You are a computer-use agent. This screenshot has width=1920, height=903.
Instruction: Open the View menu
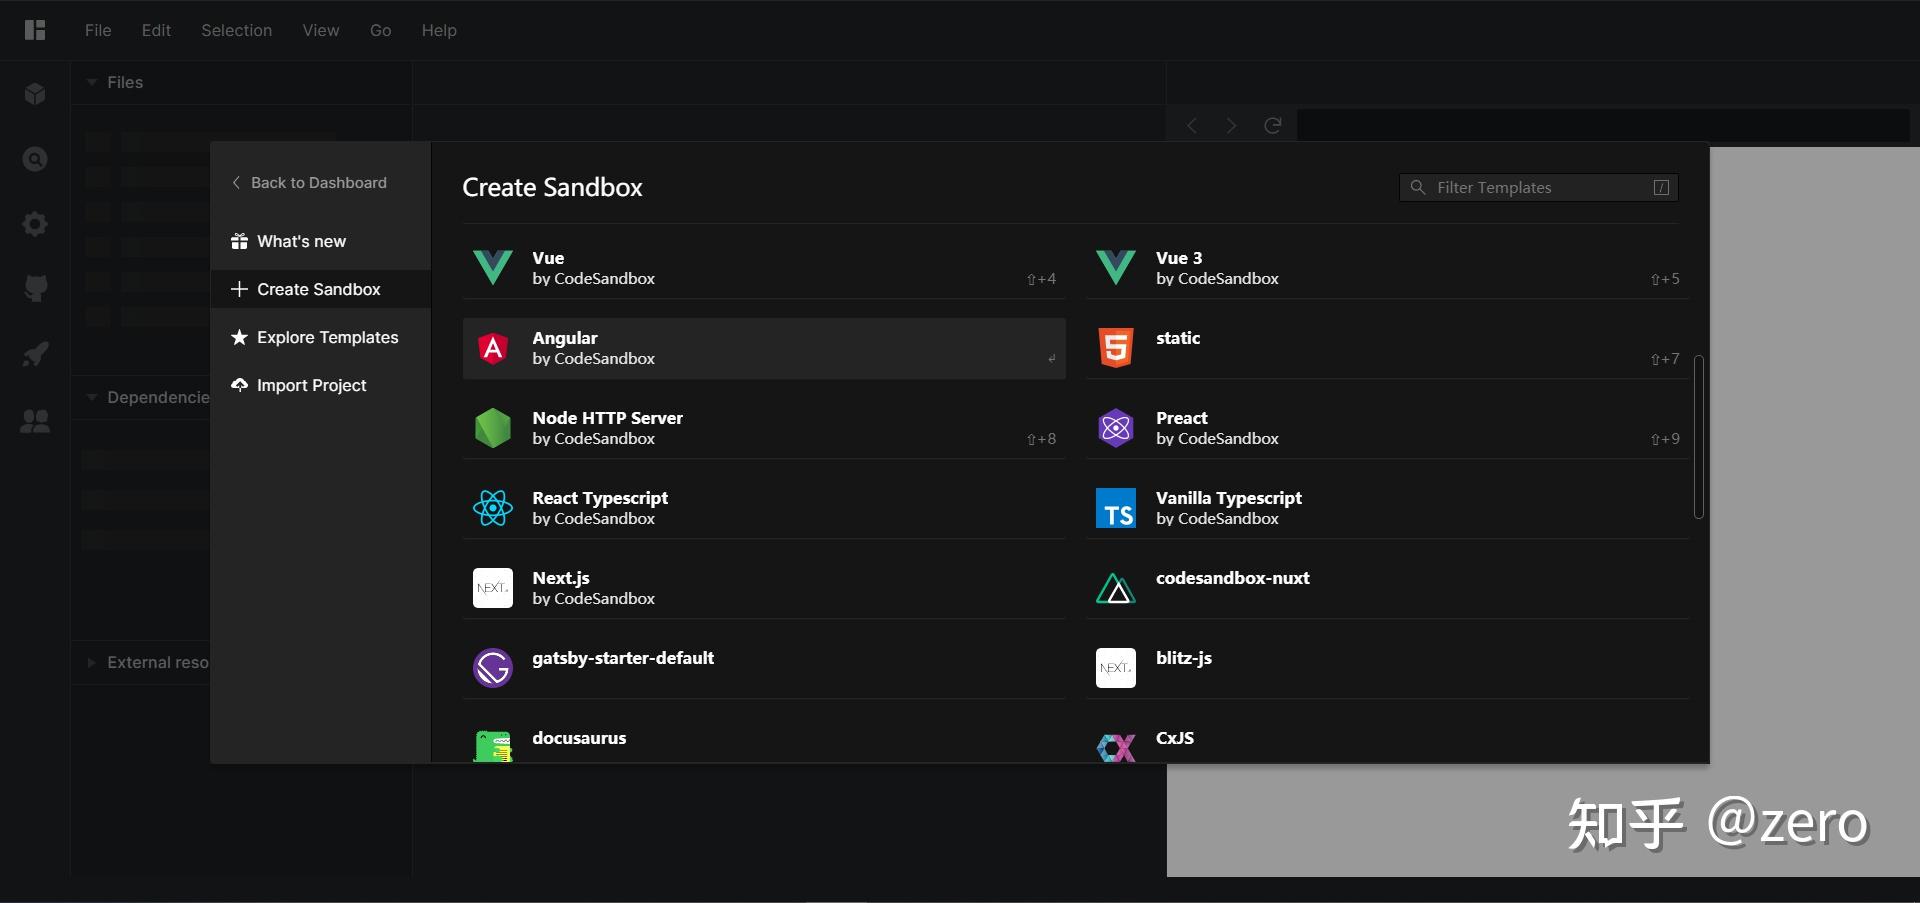coord(321,30)
